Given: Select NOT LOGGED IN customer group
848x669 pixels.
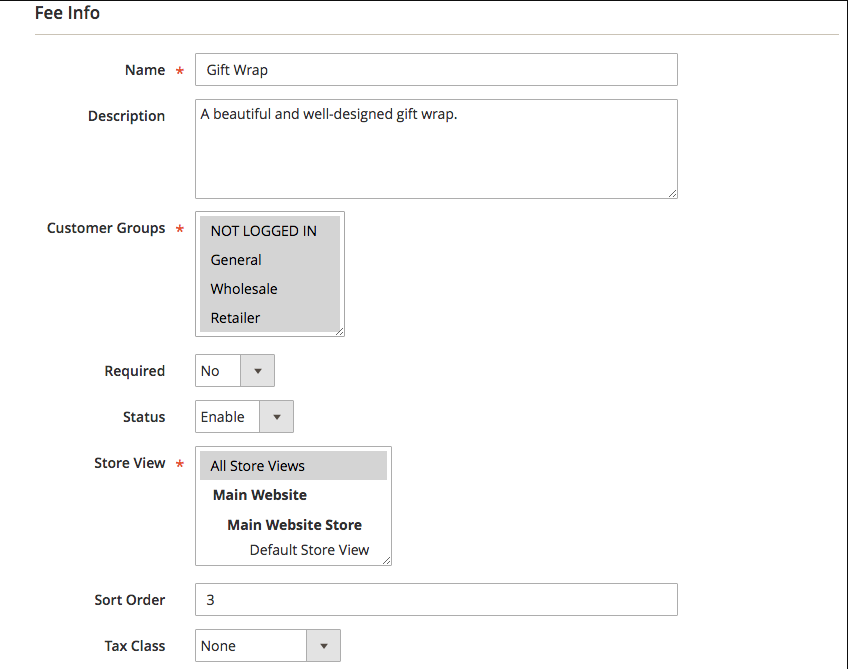Looking at the screenshot, I should click(269, 231).
